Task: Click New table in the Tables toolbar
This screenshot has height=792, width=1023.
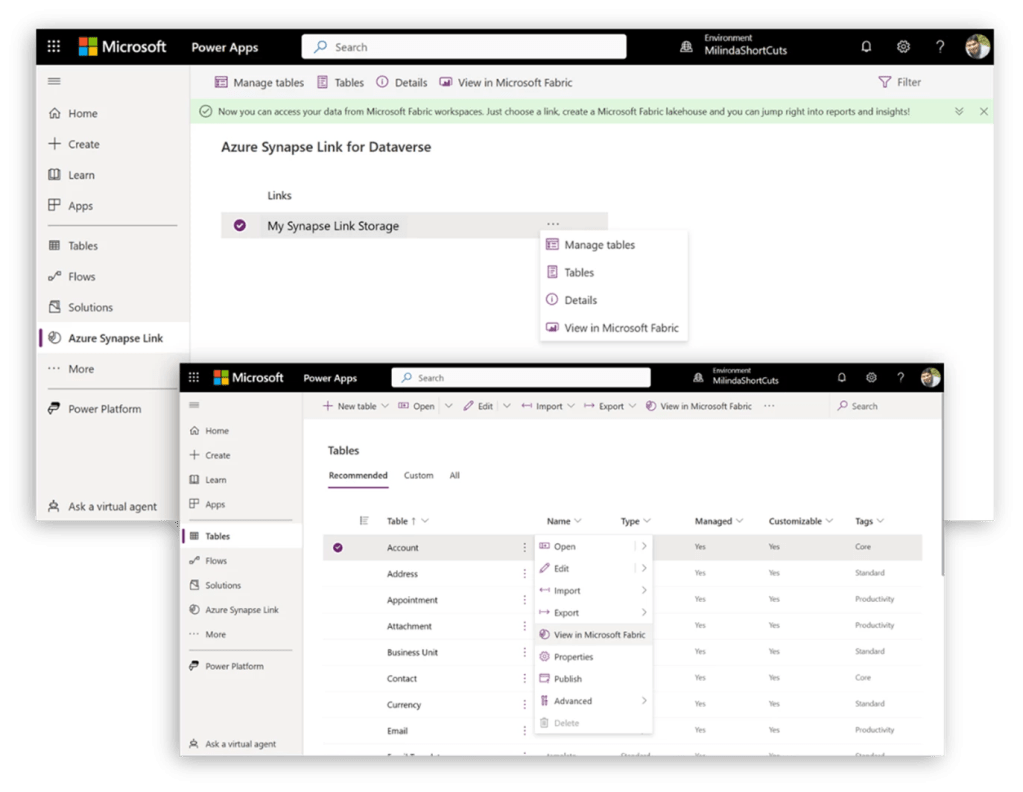Action: pos(349,406)
